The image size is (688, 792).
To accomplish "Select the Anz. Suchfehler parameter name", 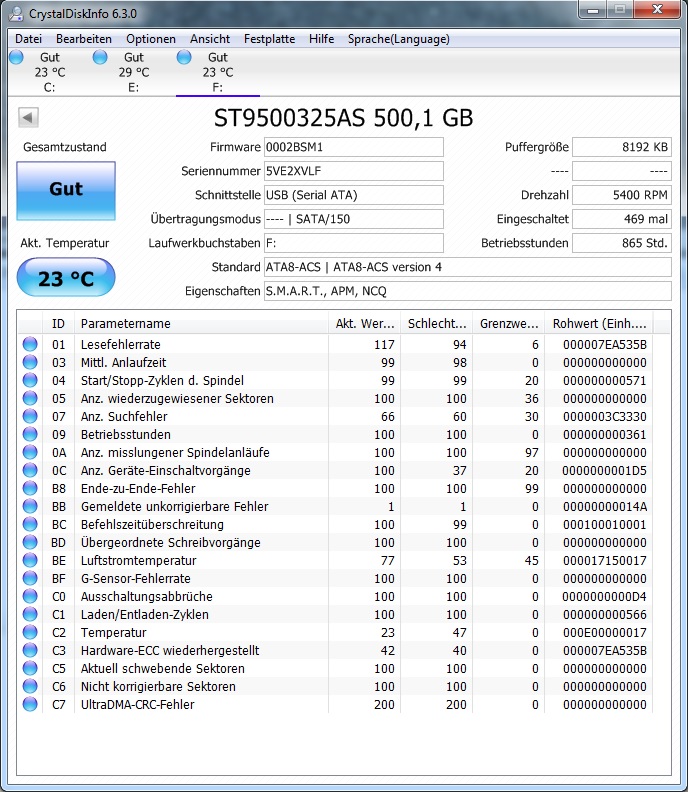I will [x=124, y=417].
